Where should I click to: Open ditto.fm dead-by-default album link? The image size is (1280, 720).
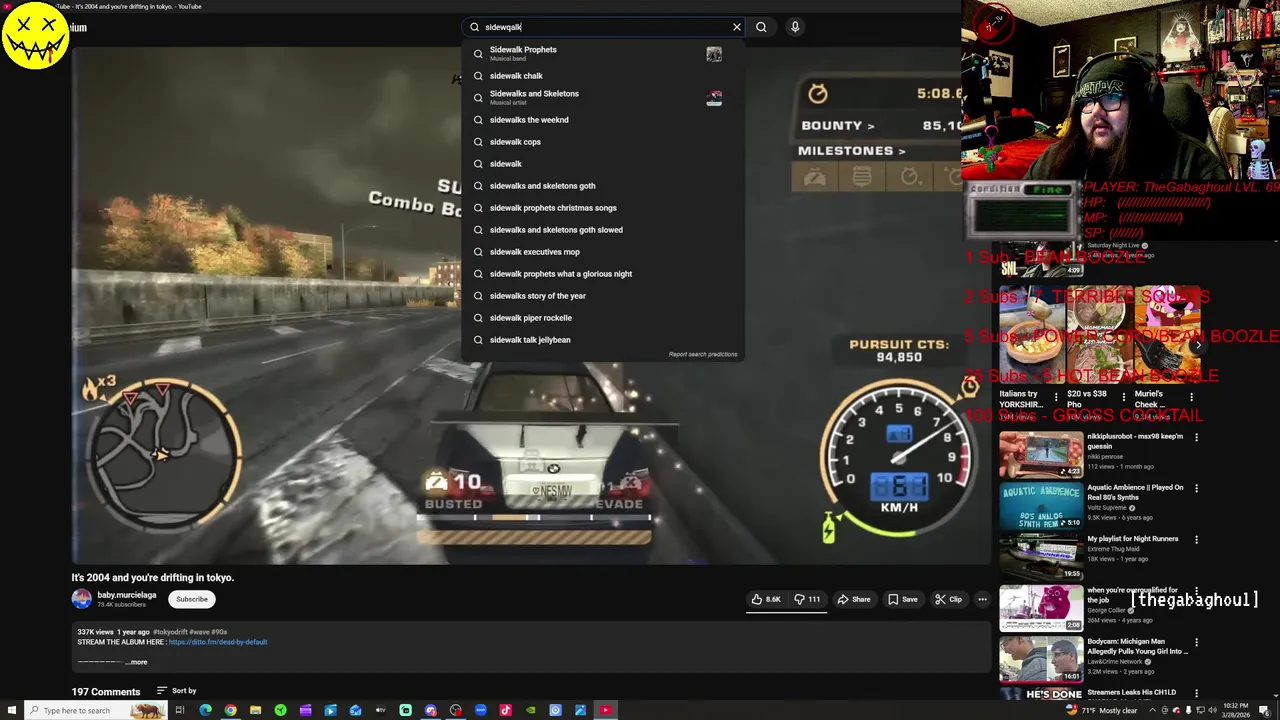coord(218,642)
